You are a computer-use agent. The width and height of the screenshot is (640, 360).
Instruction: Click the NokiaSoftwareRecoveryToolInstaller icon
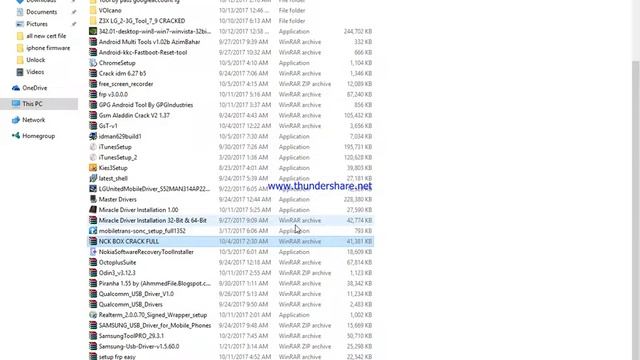point(93,252)
